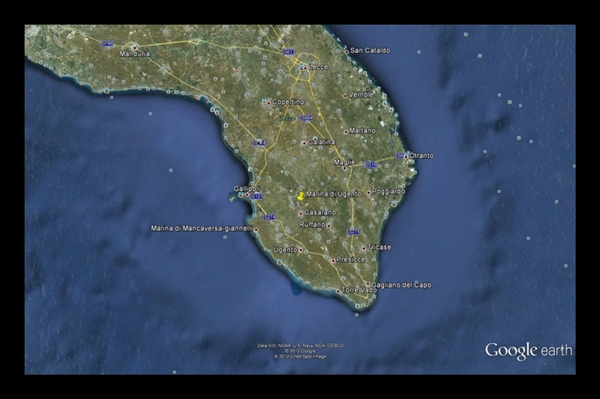Select the Gagliano del Capo marker
The width and height of the screenshot is (600, 399).
368,284
